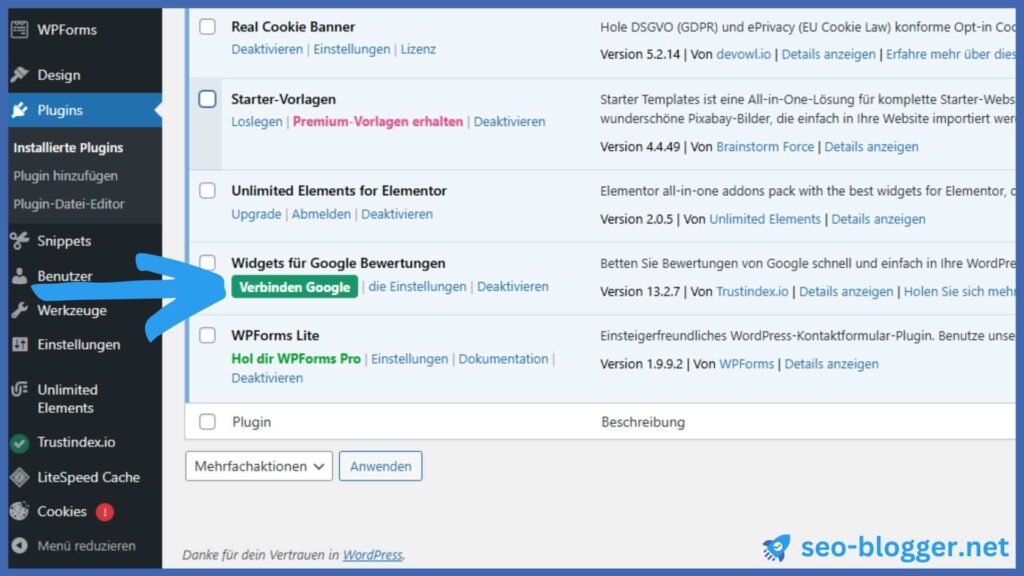
Task: Select the Benutzer user icon
Action: tap(22, 275)
